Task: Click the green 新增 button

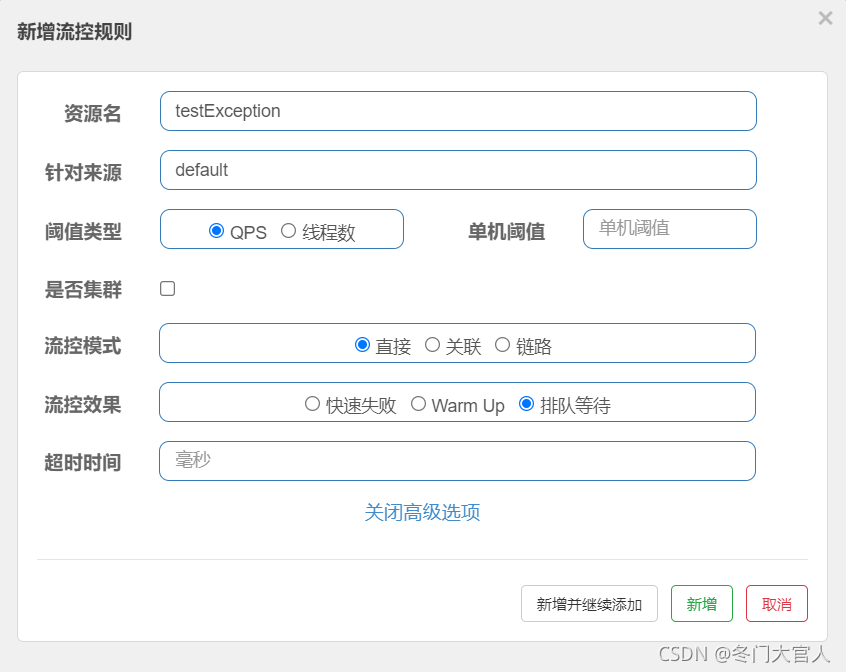Action: tap(701, 603)
